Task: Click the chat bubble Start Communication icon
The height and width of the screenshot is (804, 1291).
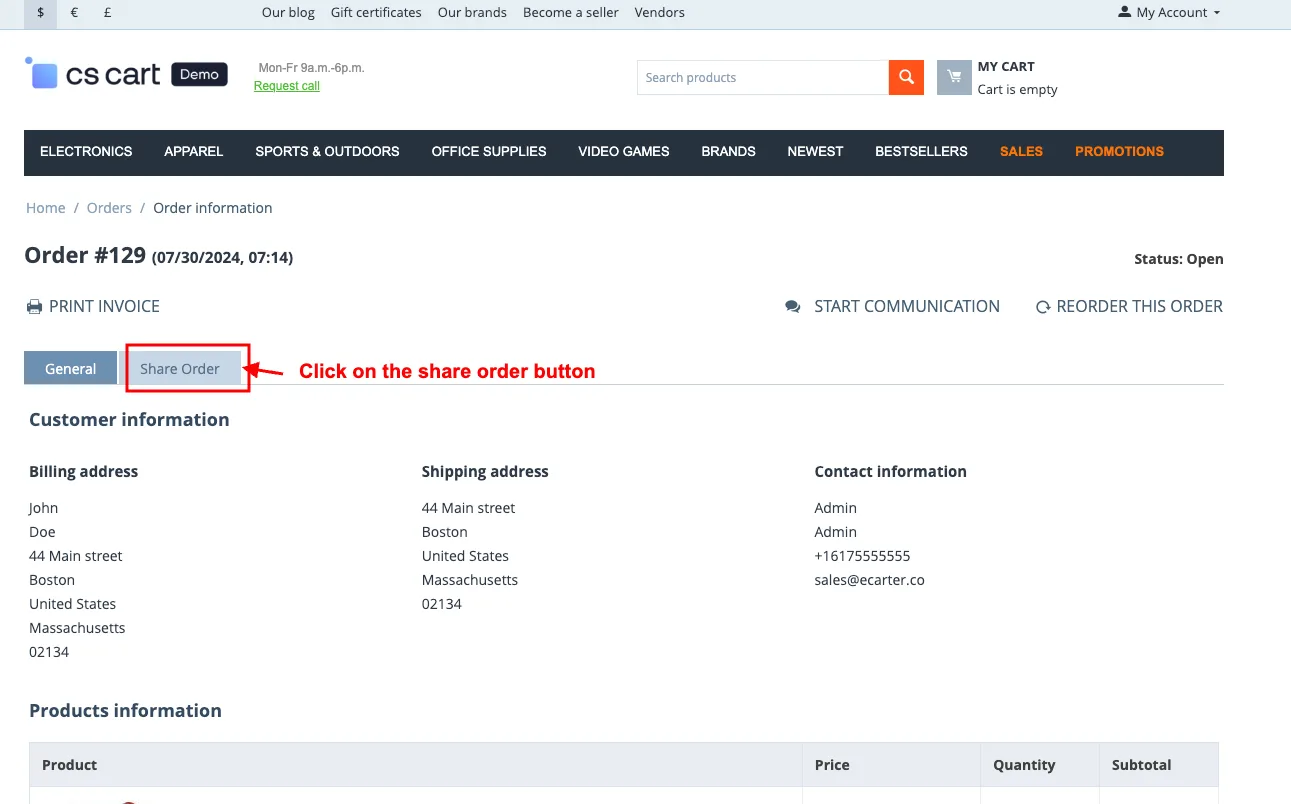Action: (793, 307)
